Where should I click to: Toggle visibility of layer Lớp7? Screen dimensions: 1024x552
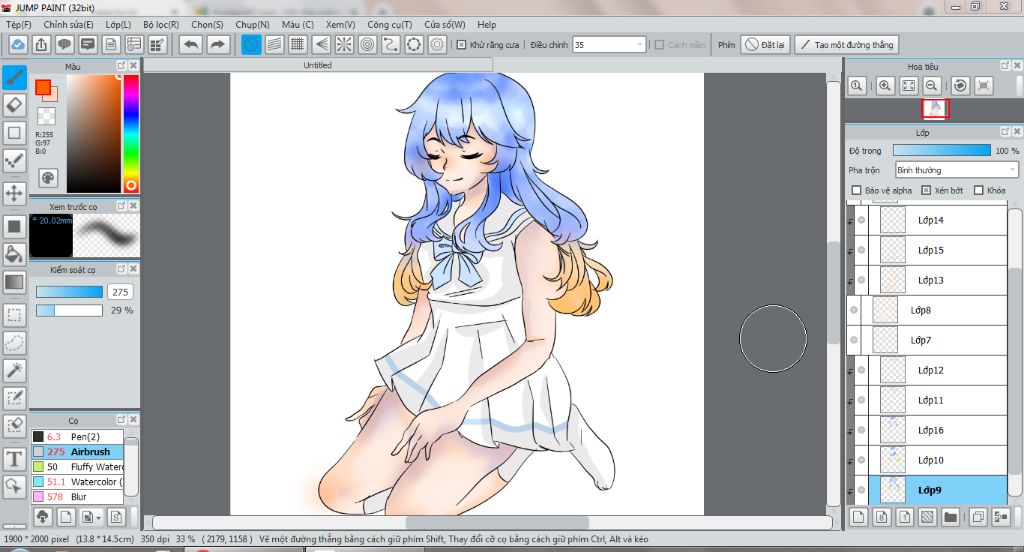pos(854,340)
